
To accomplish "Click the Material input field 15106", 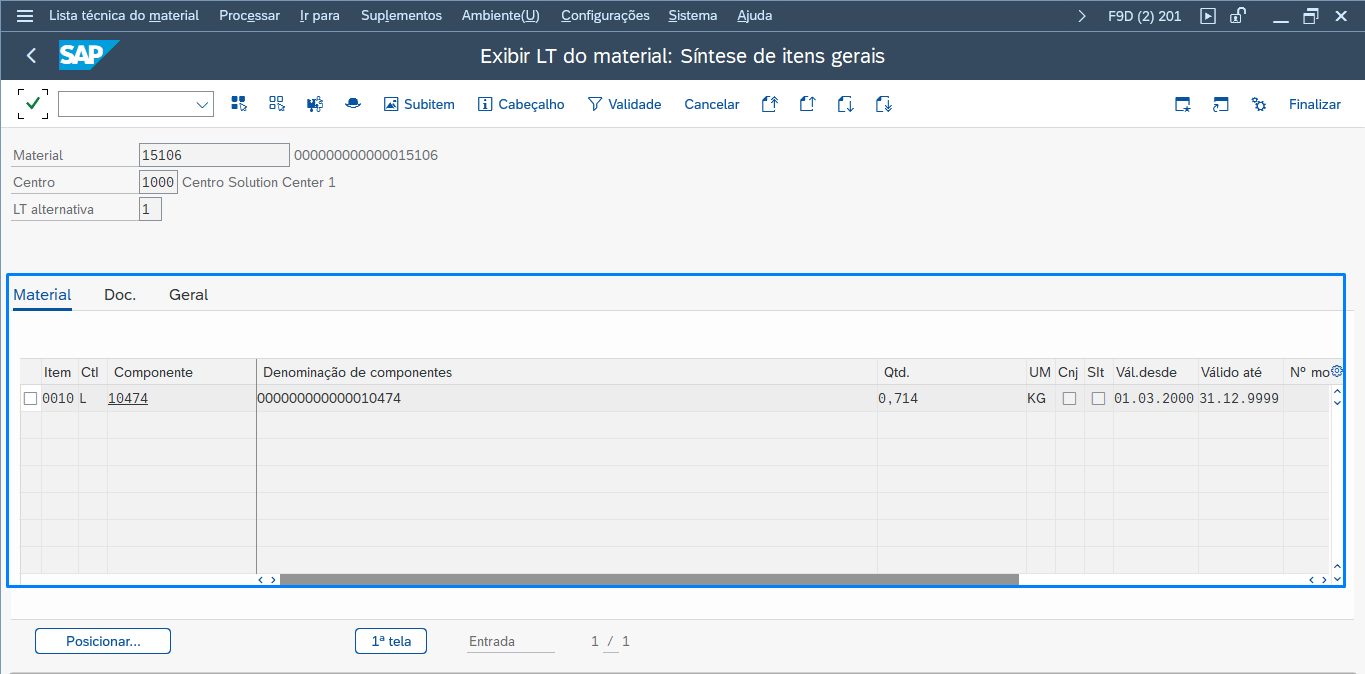I will (x=214, y=155).
